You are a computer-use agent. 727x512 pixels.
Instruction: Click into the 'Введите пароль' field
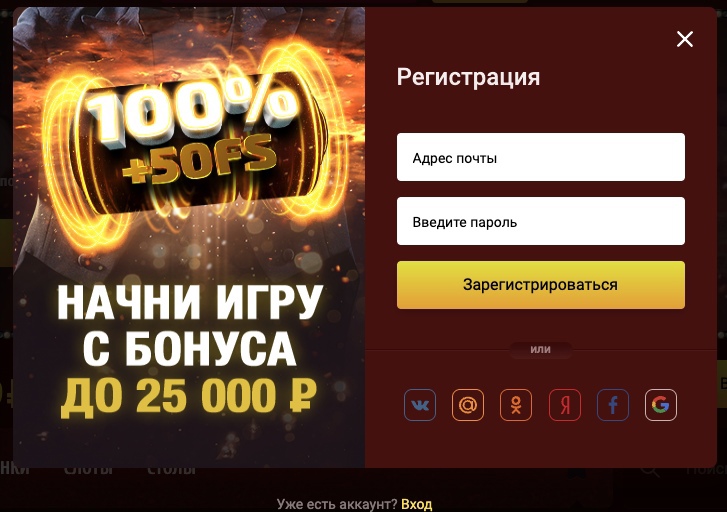541,221
